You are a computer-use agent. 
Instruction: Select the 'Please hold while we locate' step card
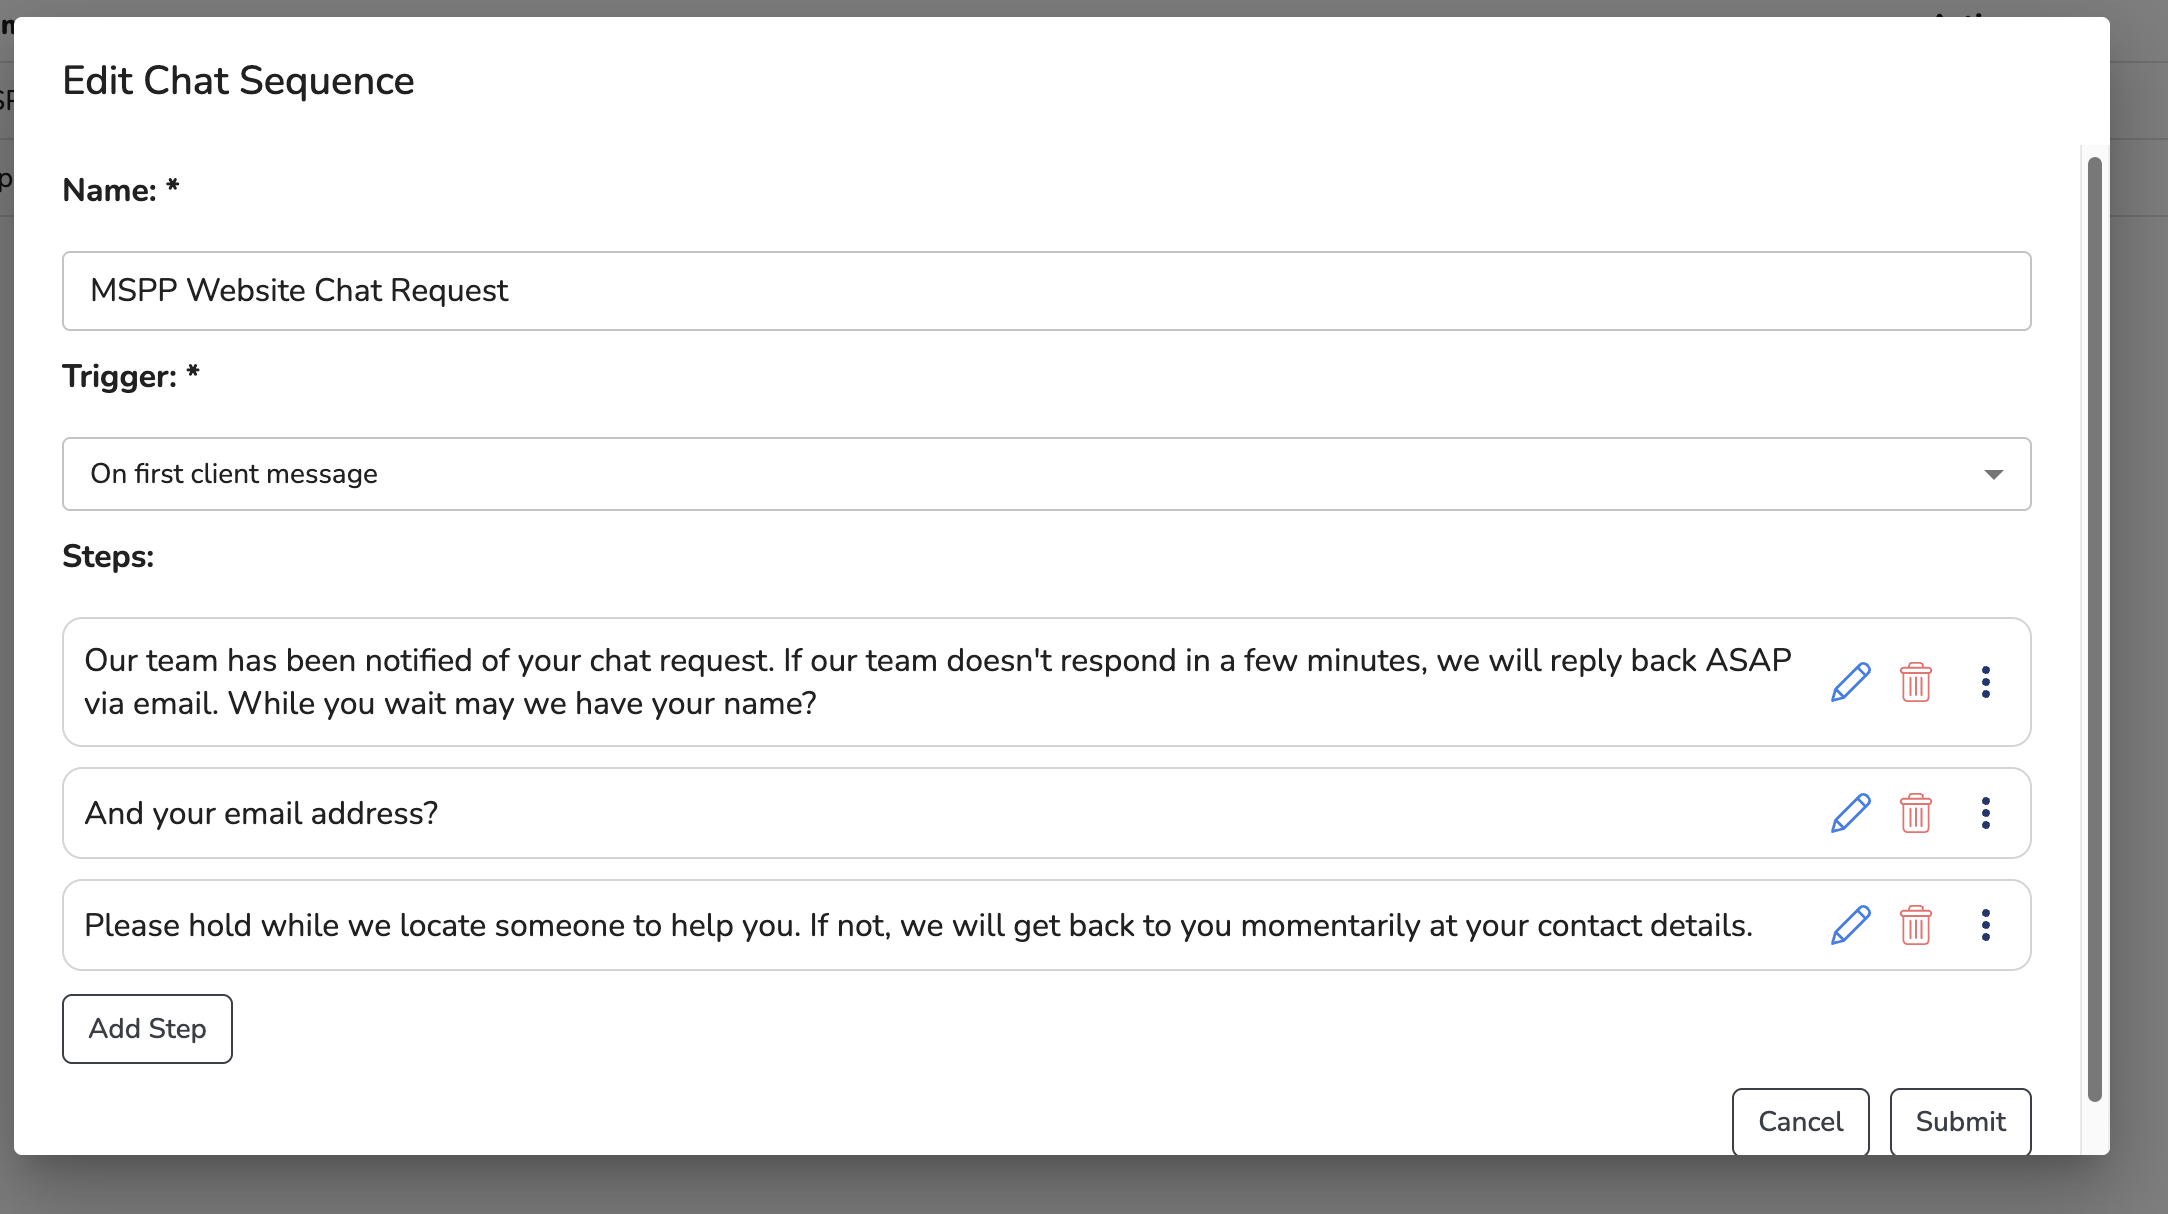(x=900, y=925)
